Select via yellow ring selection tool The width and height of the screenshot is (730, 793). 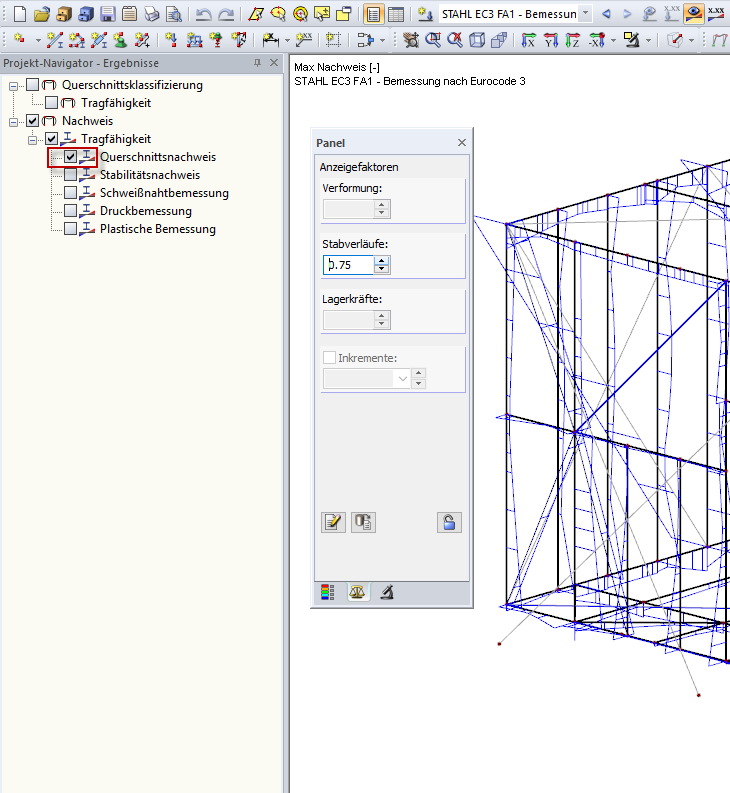tap(300, 14)
